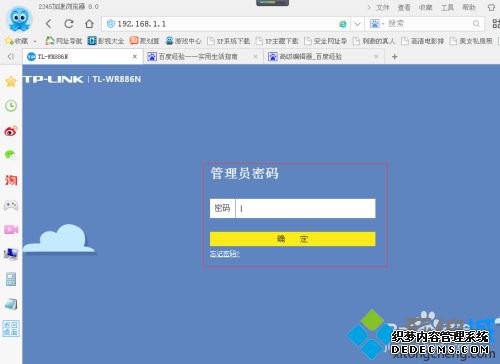Open the calculator sidebar icon
The image size is (500, 364).
click(x=11, y=279)
